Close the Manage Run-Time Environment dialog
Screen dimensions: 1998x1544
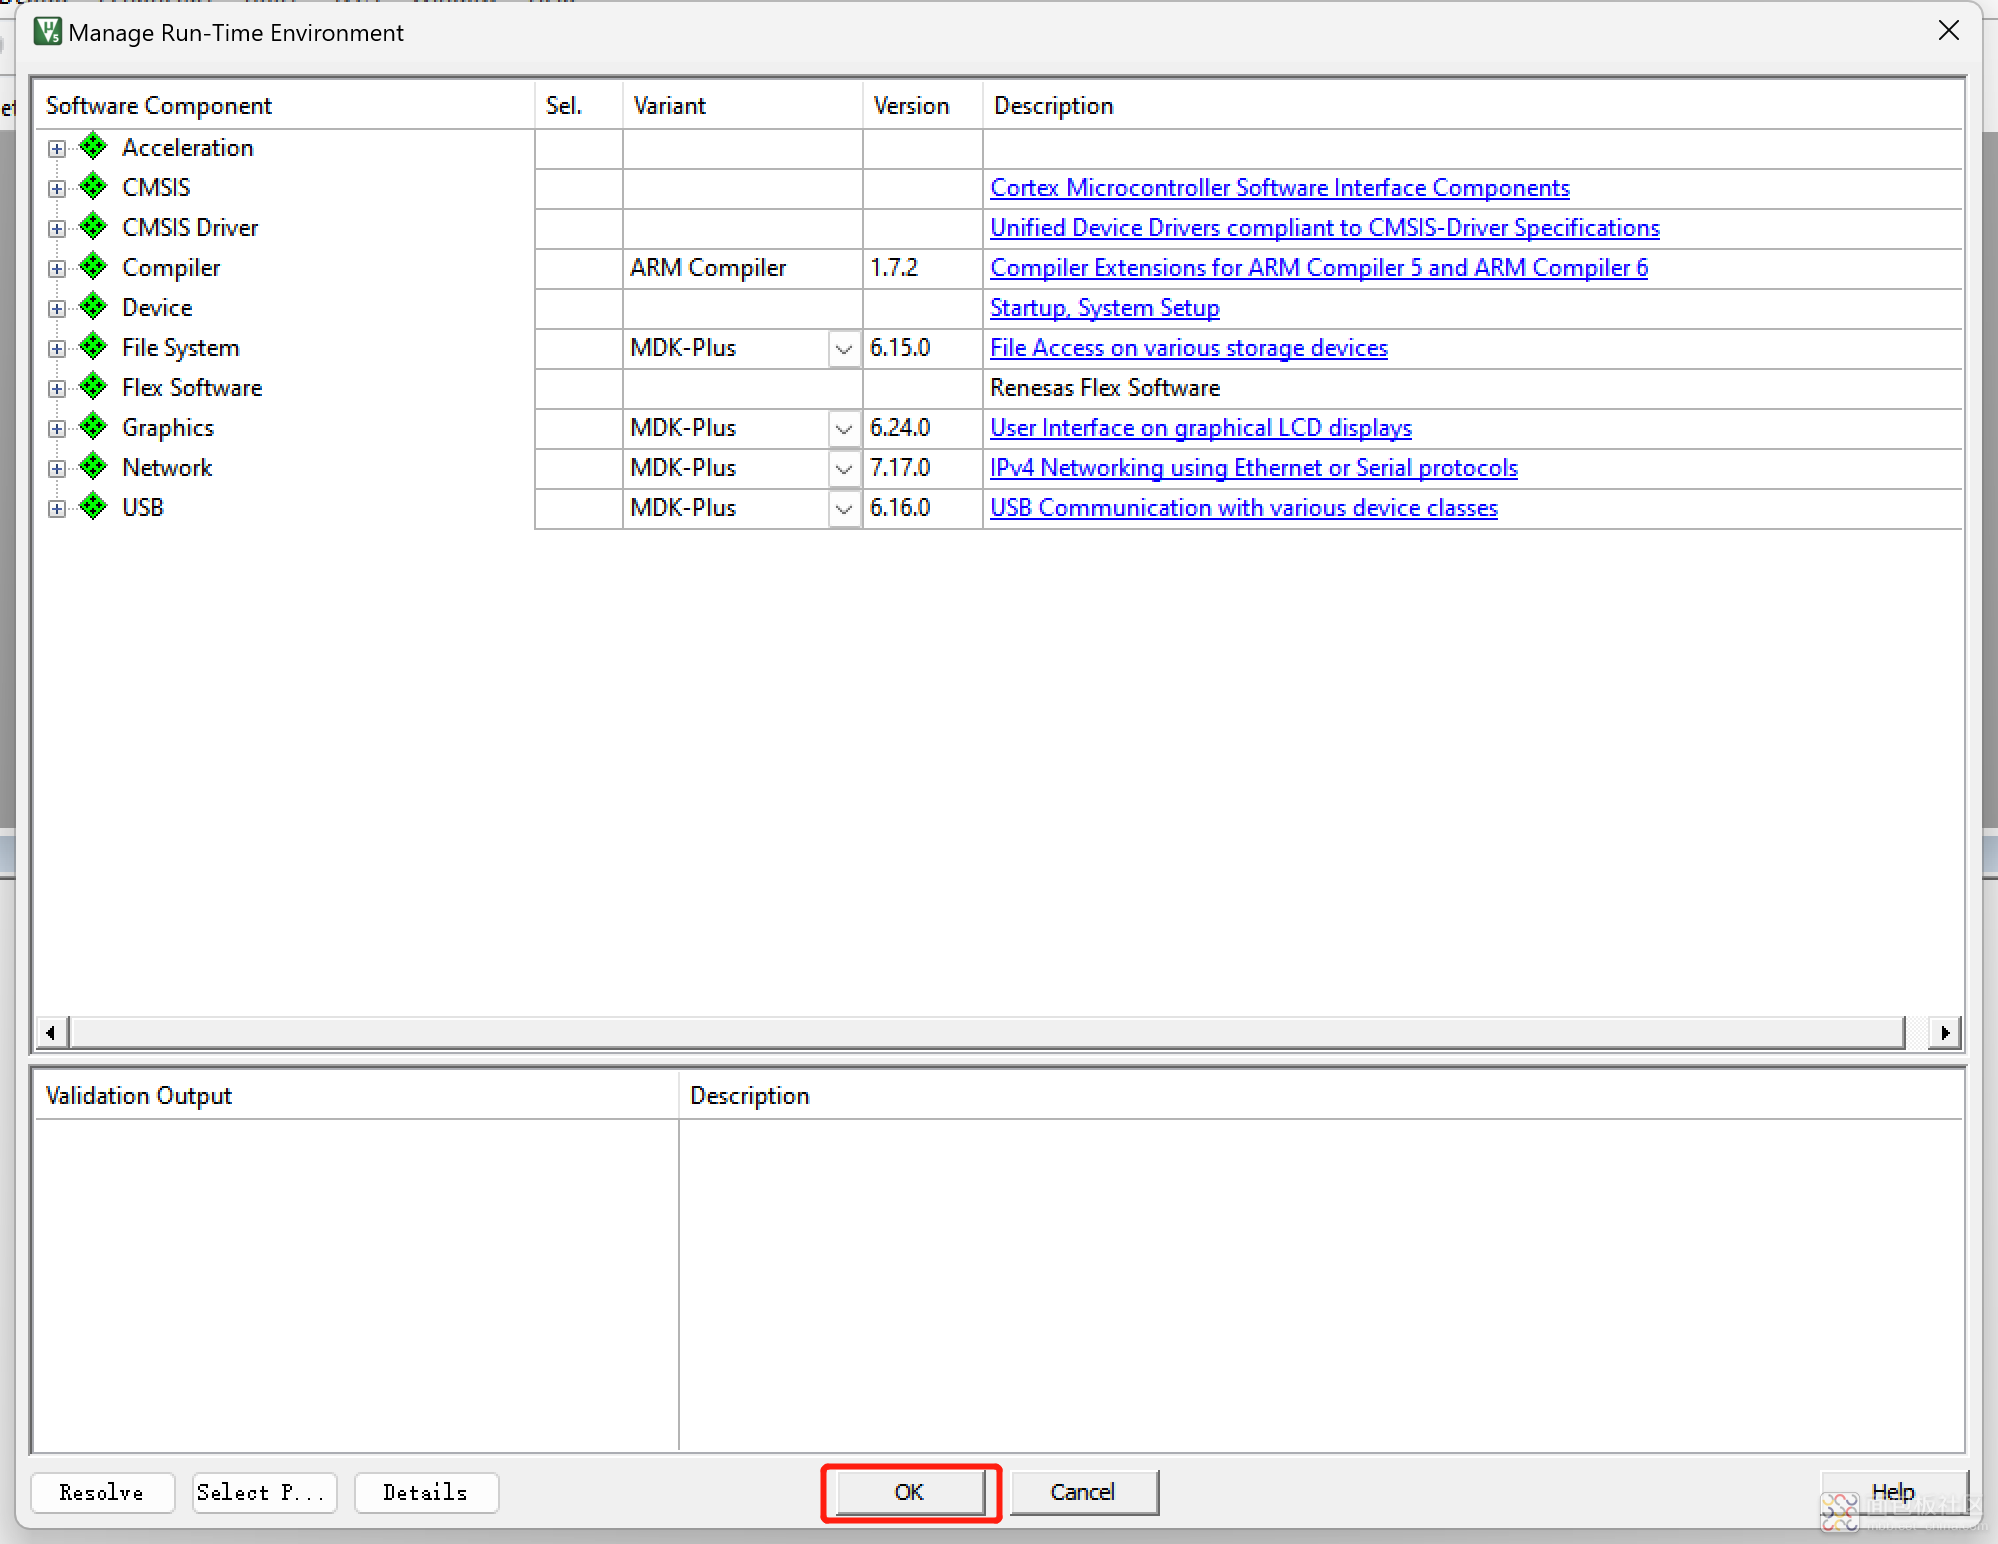1949,31
